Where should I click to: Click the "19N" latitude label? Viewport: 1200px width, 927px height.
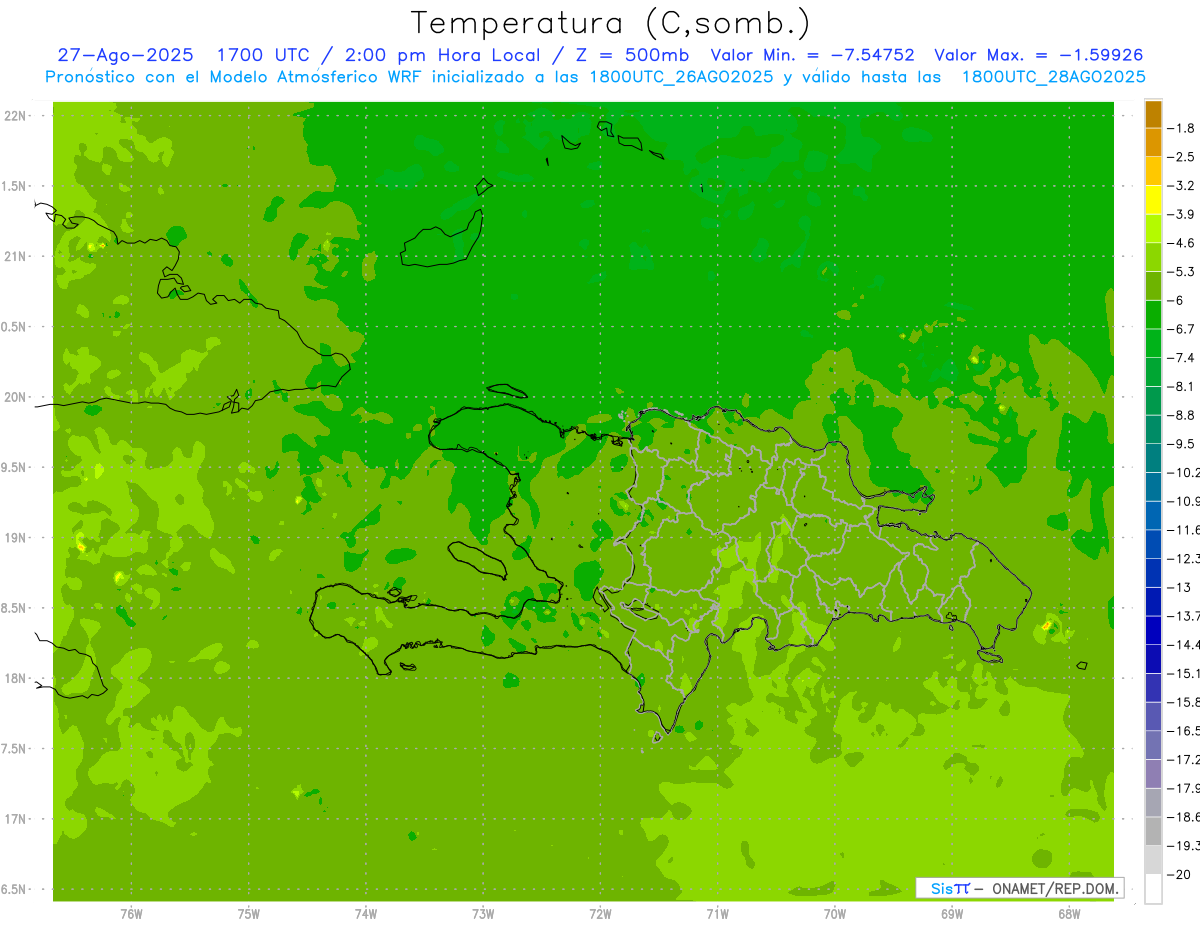15,538
